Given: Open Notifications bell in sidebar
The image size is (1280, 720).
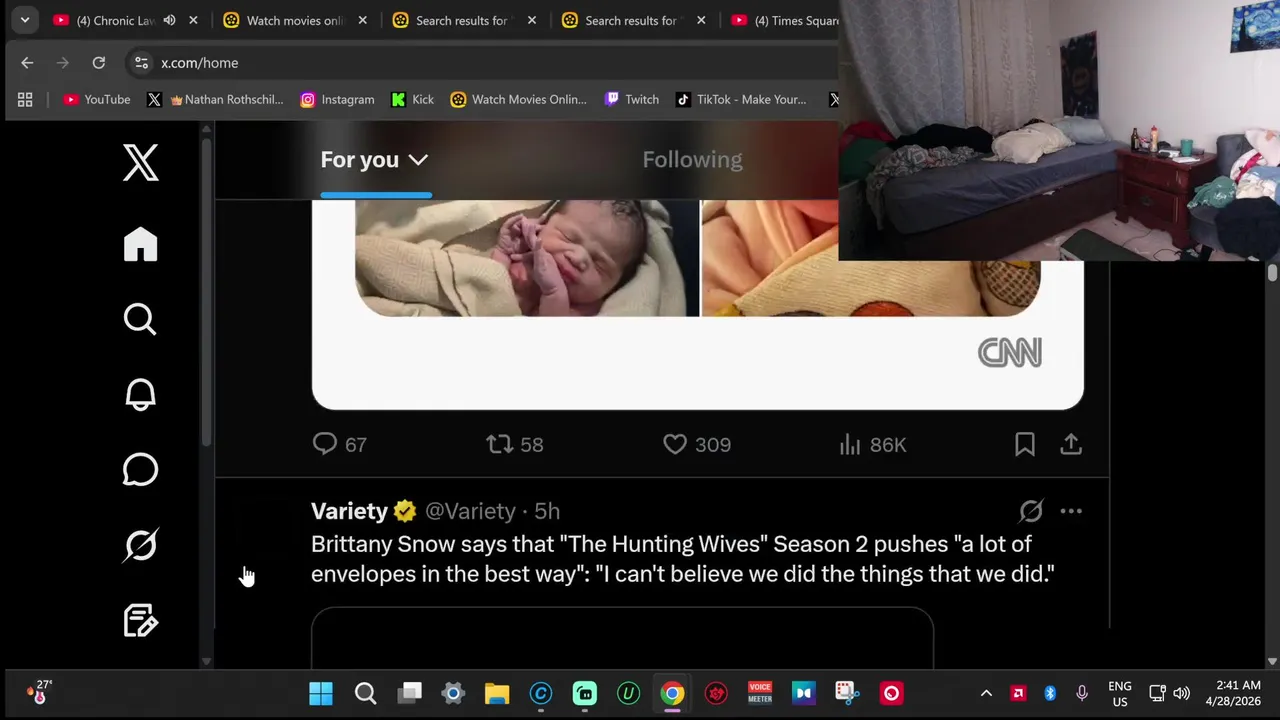Looking at the screenshot, I should click(140, 395).
